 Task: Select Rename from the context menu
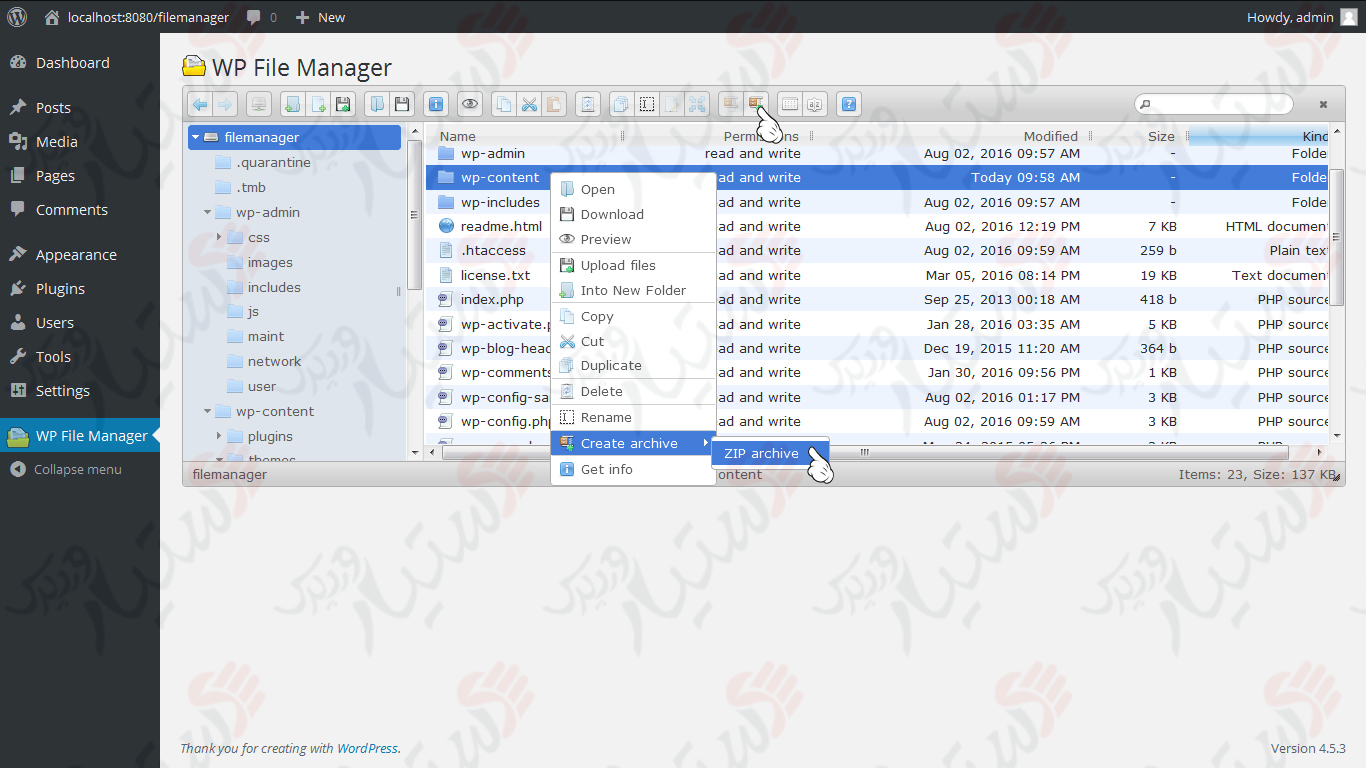[x=604, y=417]
